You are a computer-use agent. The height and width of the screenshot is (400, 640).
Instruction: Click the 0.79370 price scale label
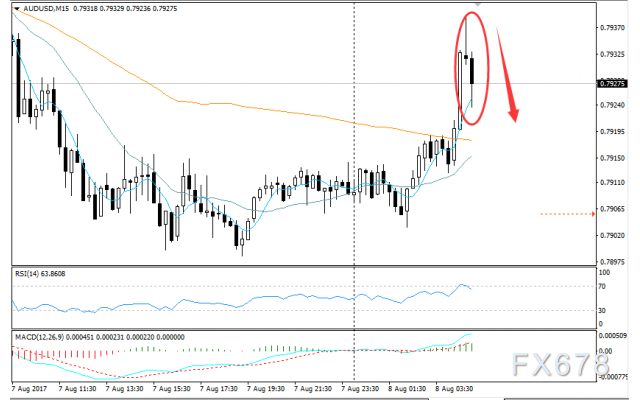[x=612, y=28]
